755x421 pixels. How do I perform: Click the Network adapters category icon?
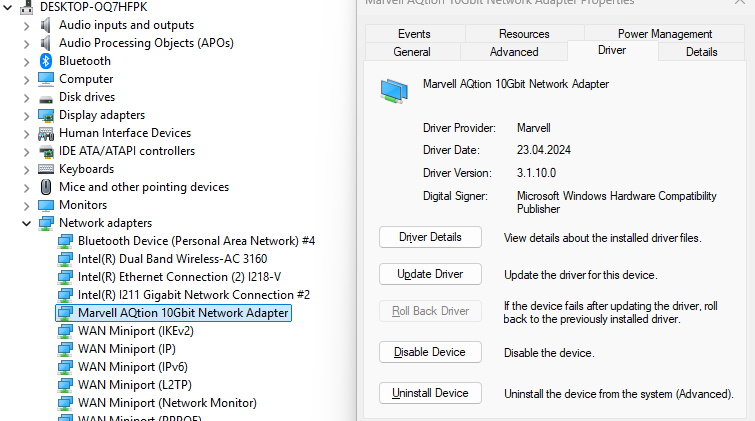click(x=46, y=224)
